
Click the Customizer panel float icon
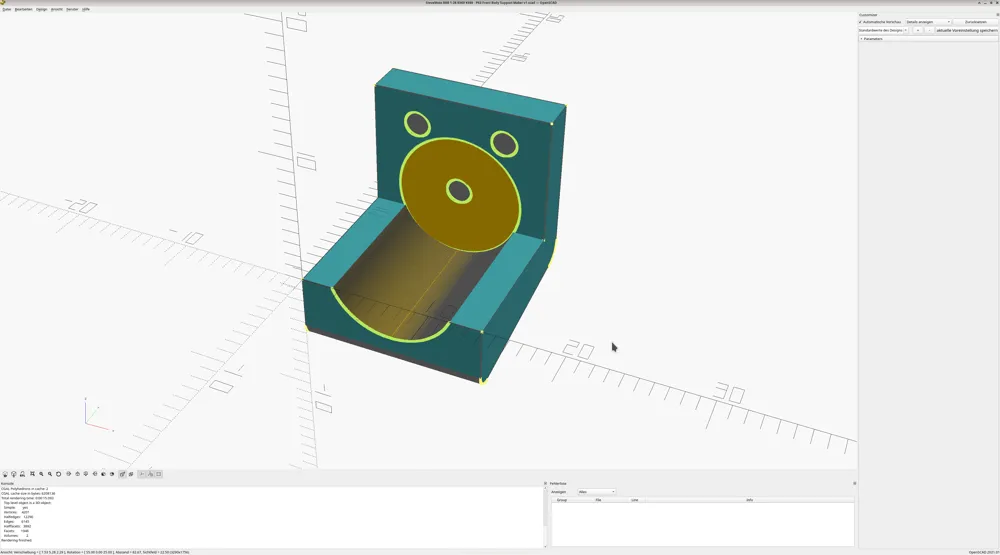click(997, 15)
